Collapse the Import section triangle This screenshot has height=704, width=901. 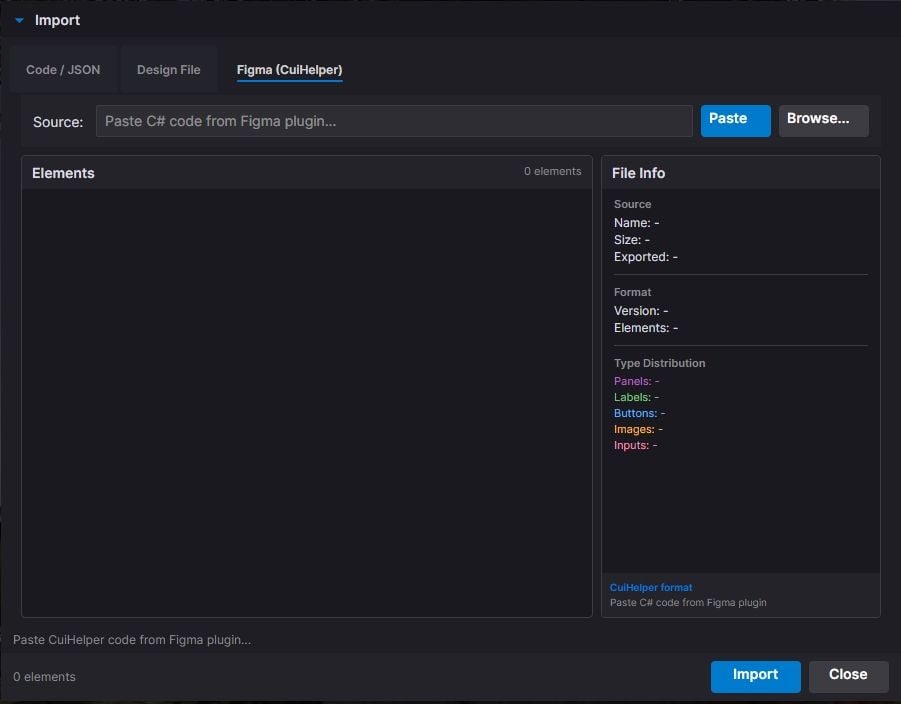click(19, 20)
